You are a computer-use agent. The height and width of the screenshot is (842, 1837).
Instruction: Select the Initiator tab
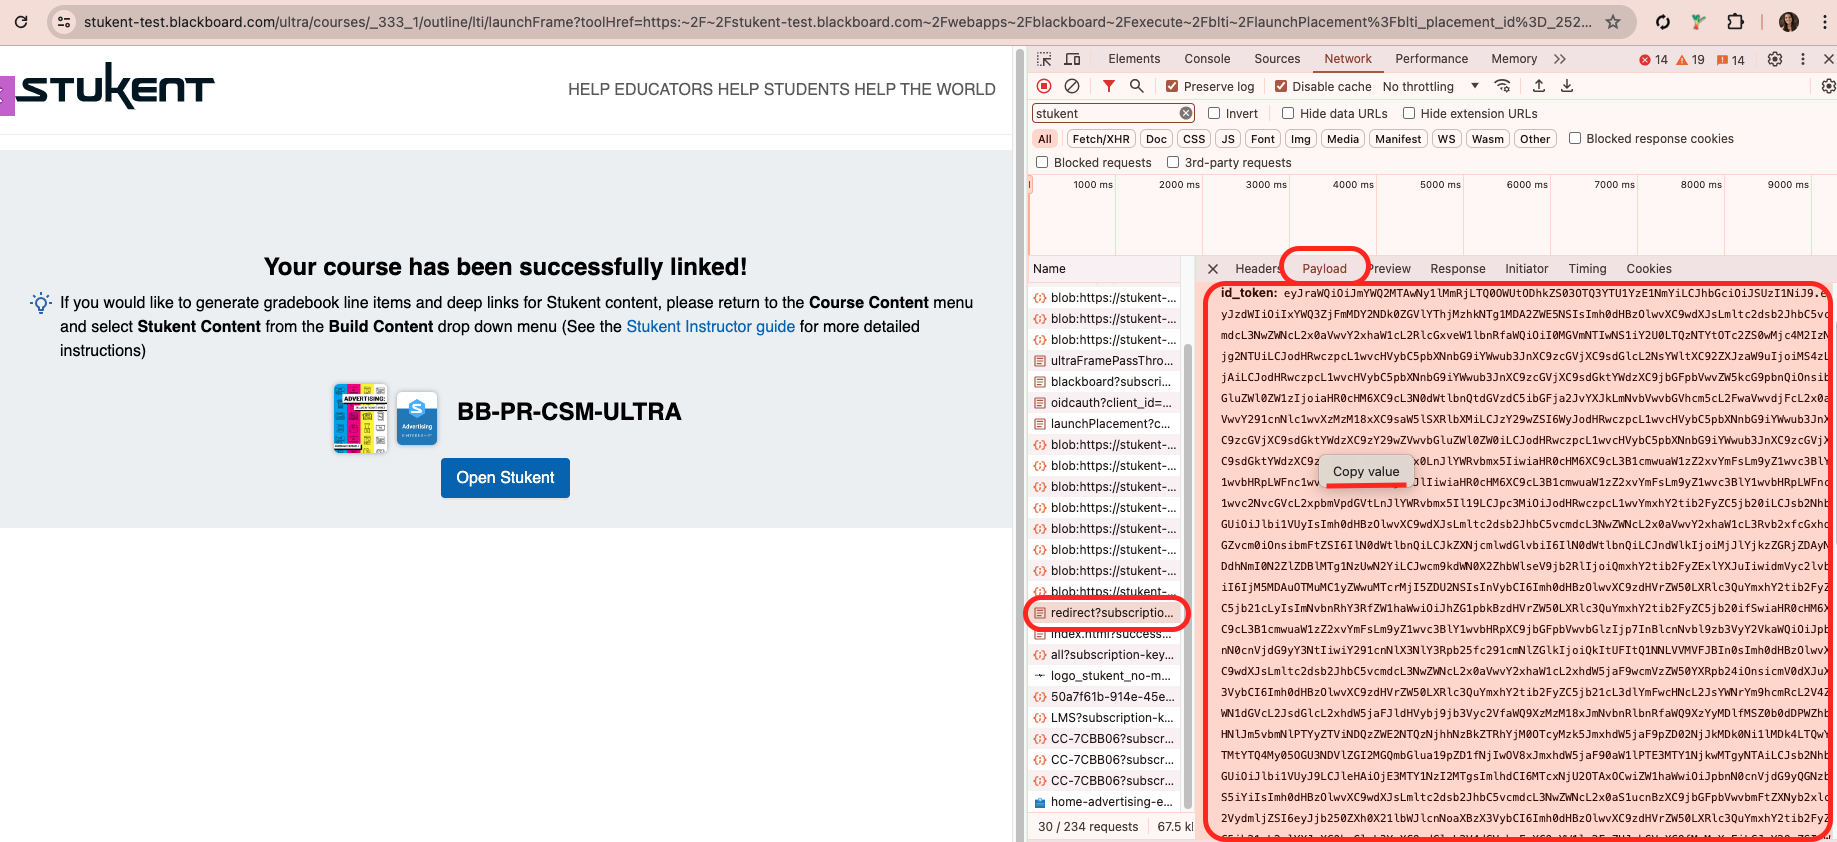(1526, 269)
